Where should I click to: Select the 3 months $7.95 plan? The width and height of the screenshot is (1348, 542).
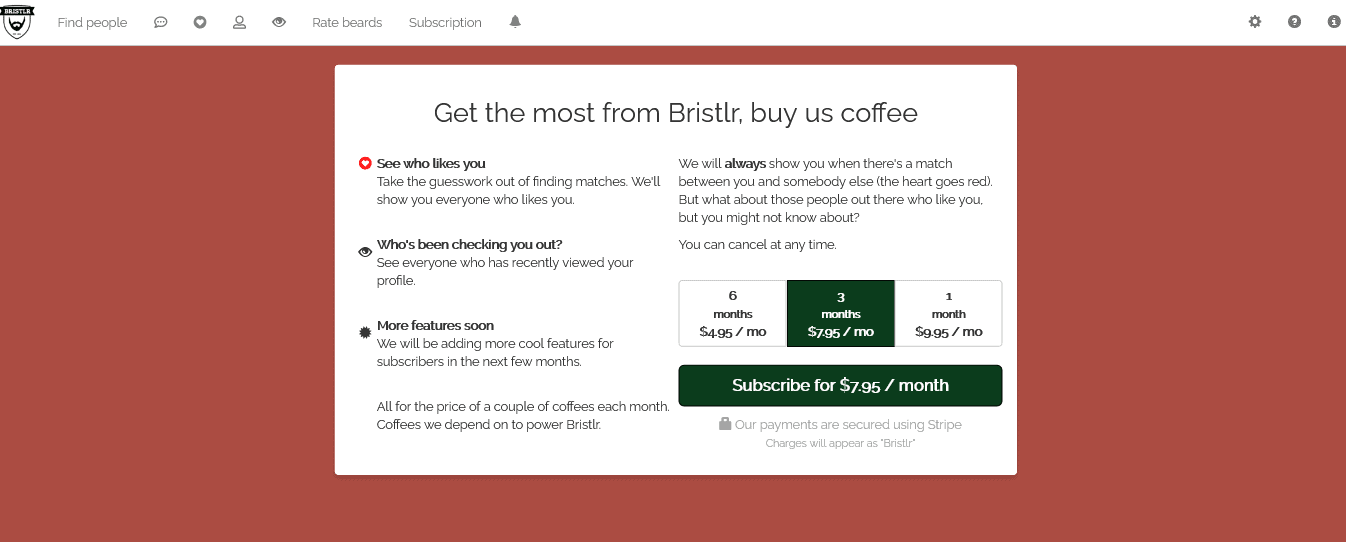point(841,314)
